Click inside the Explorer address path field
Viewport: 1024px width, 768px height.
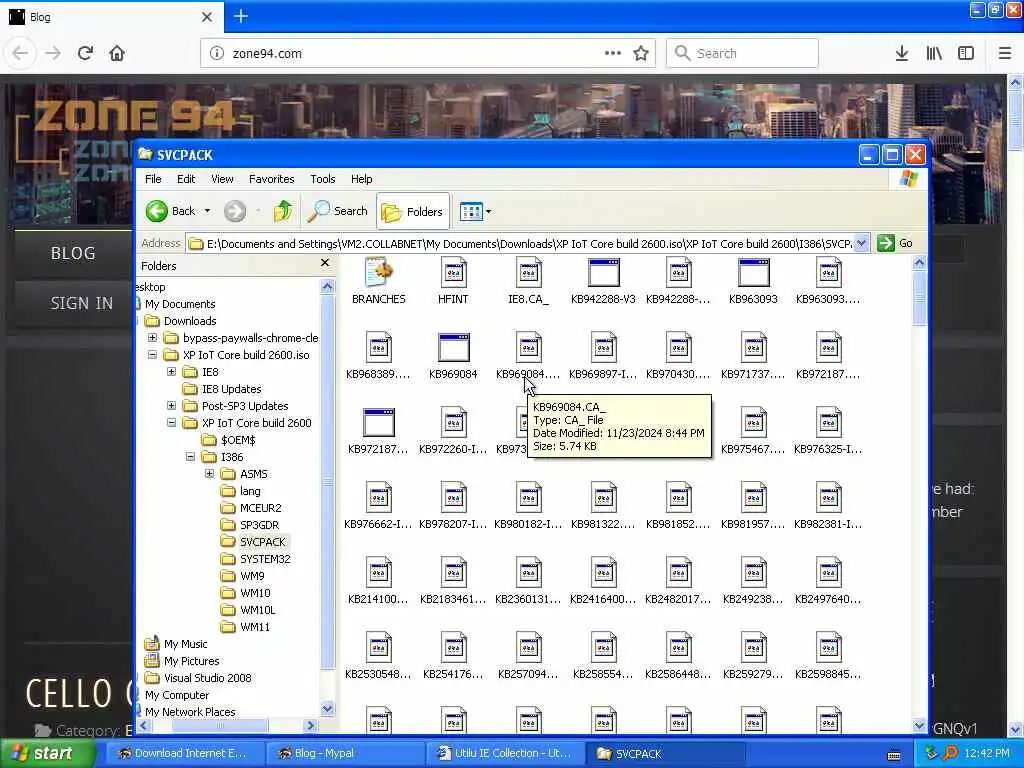click(520, 244)
